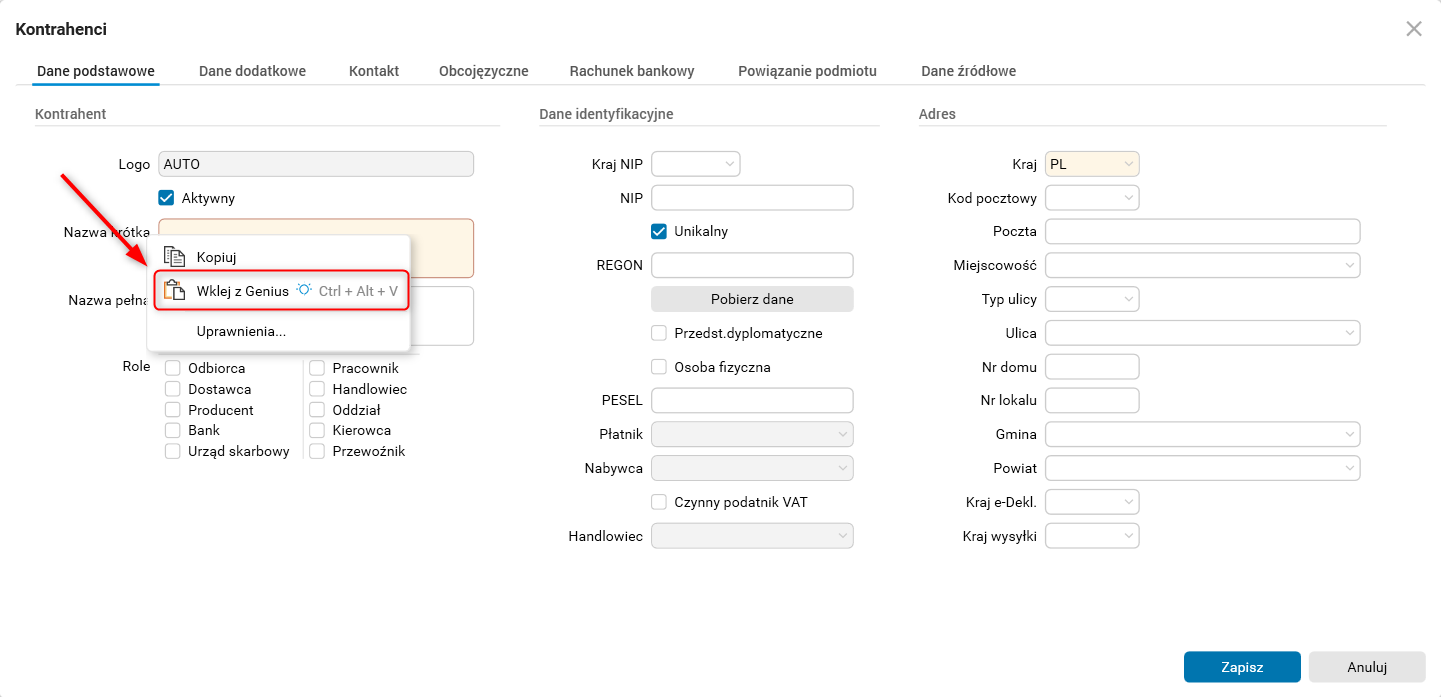Choose Uprawnienia... from context menu
1441x697 pixels.
241,331
